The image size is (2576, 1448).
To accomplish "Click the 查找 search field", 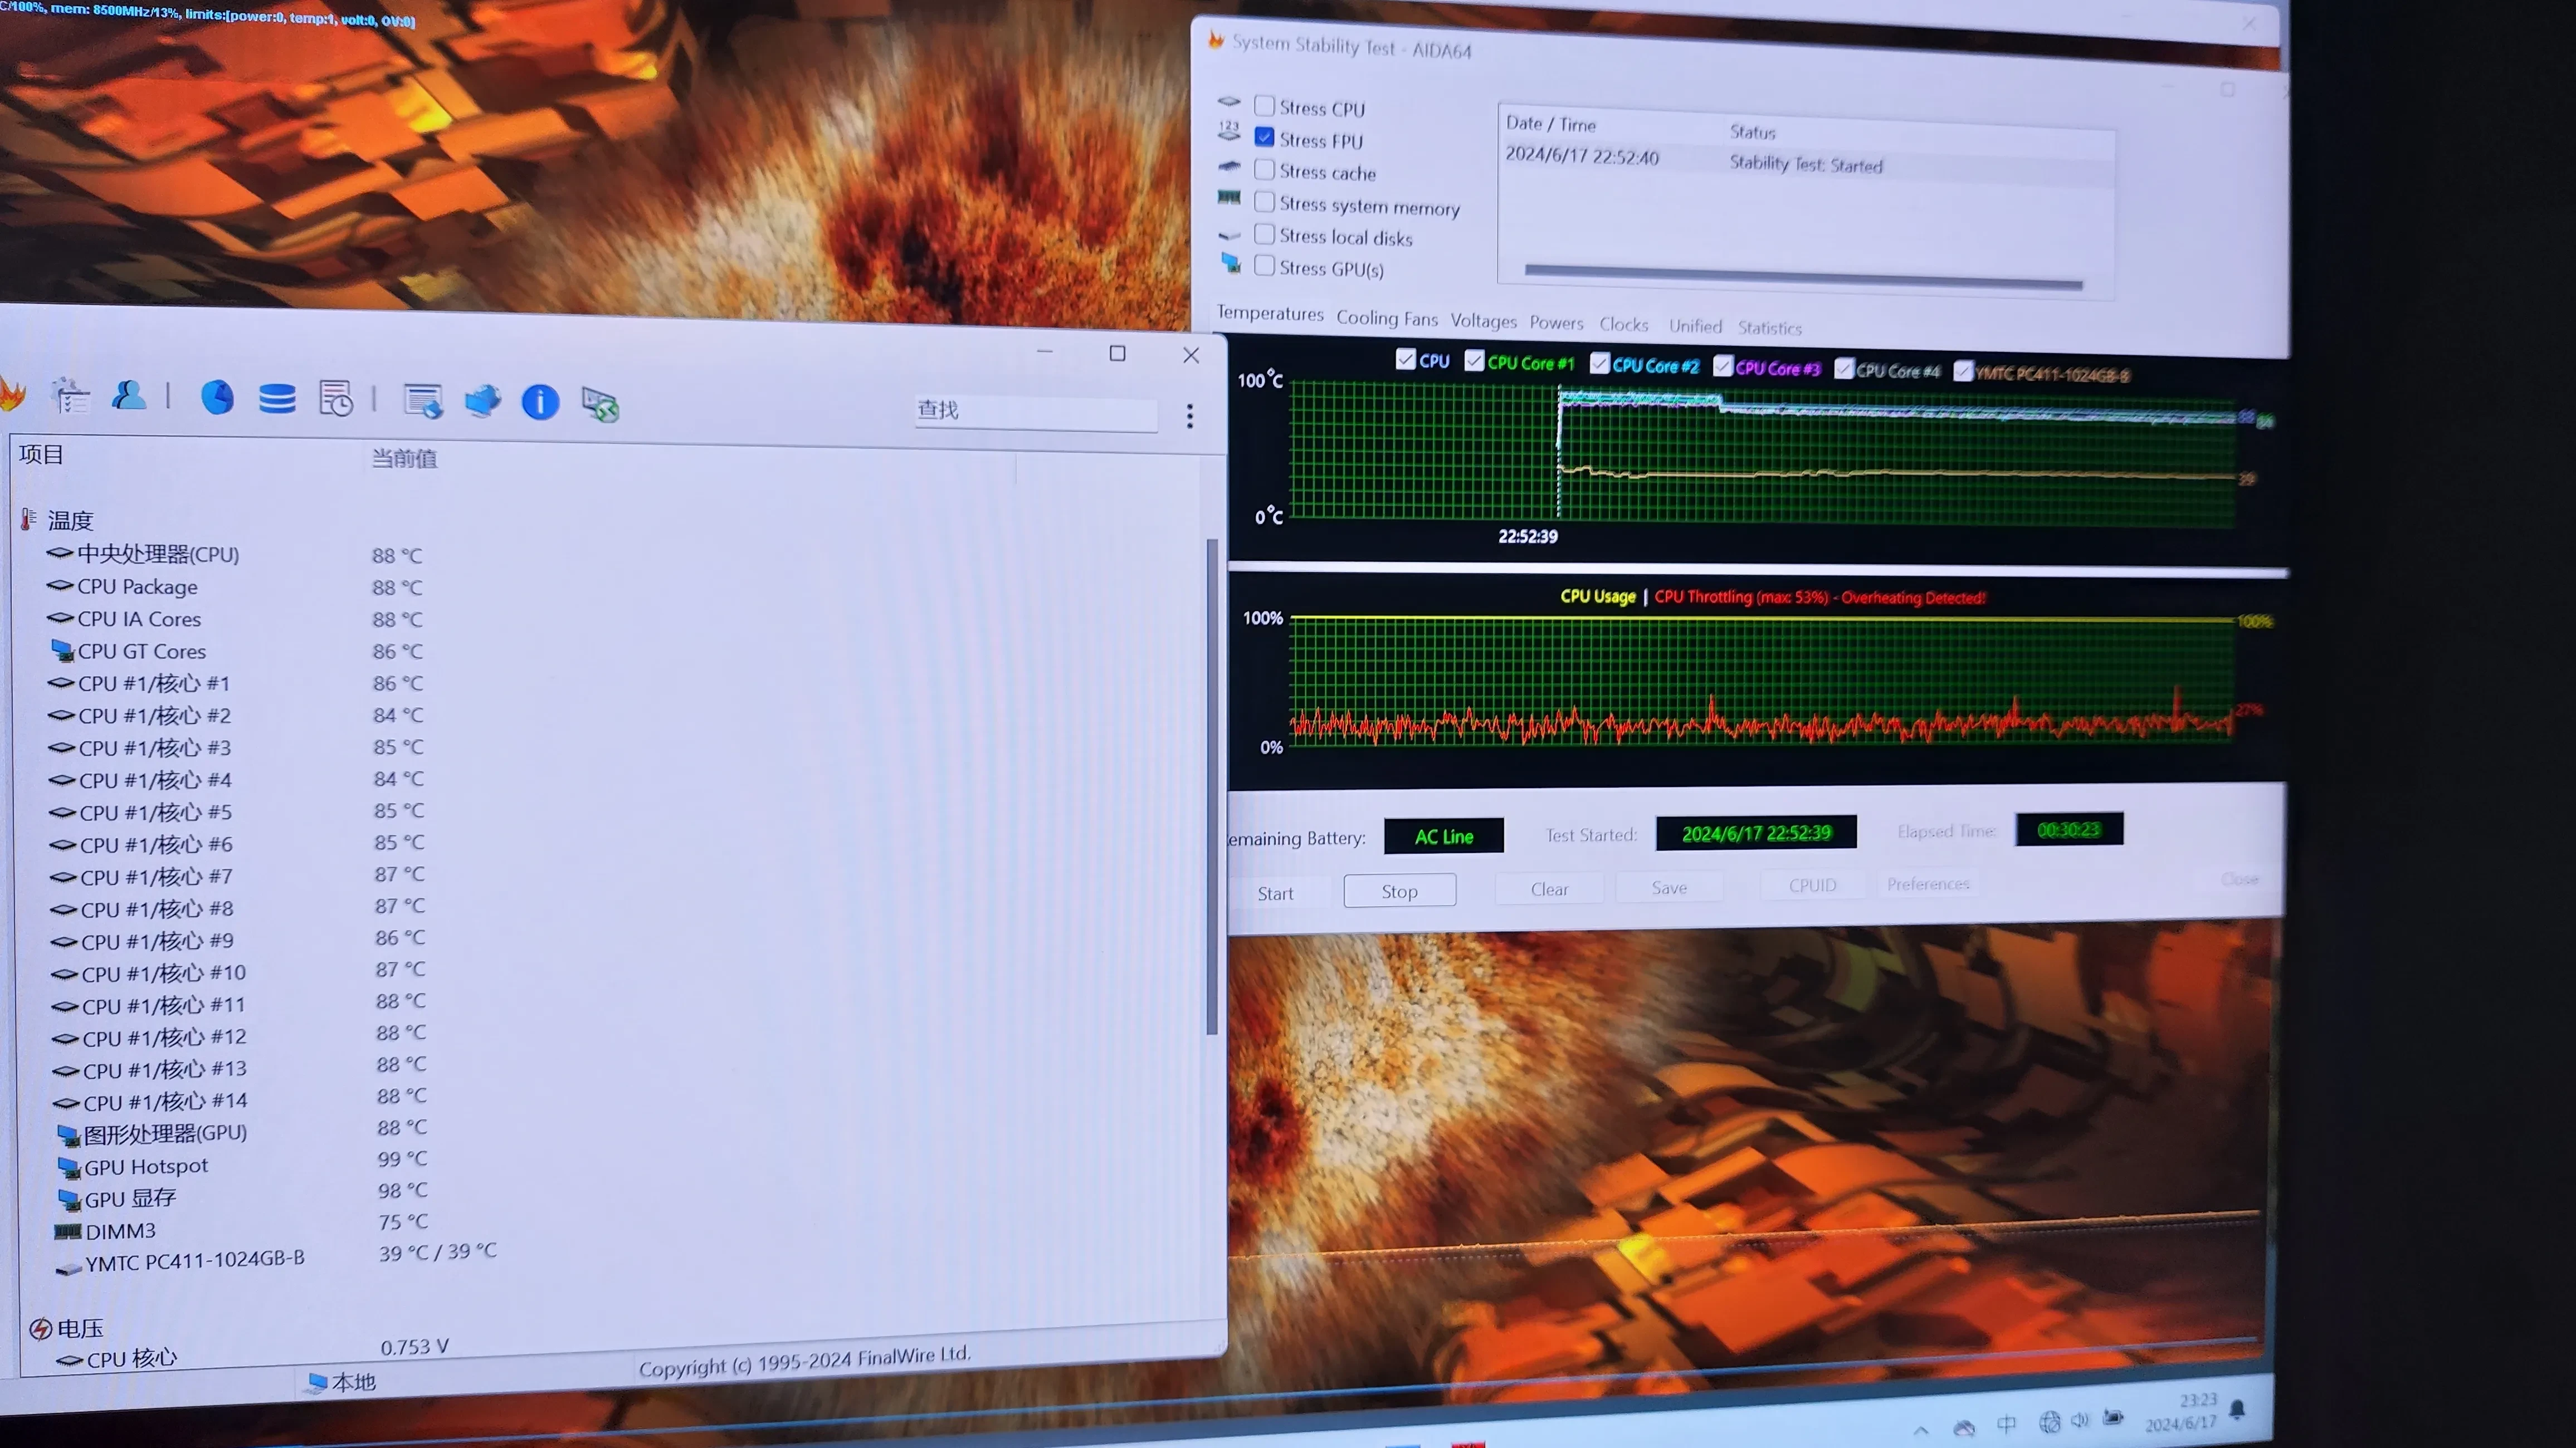I will pos(1036,411).
